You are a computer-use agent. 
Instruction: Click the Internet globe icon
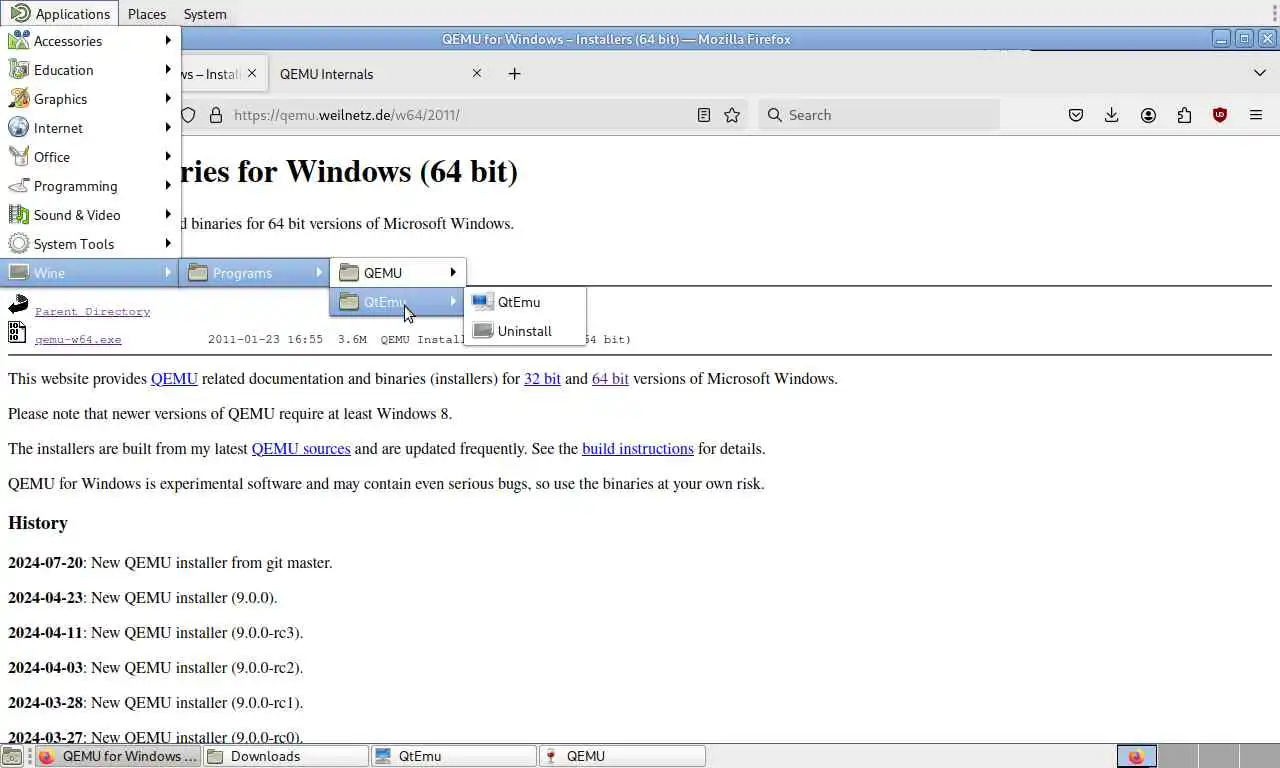pyautogui.click(x=18, y=128)
